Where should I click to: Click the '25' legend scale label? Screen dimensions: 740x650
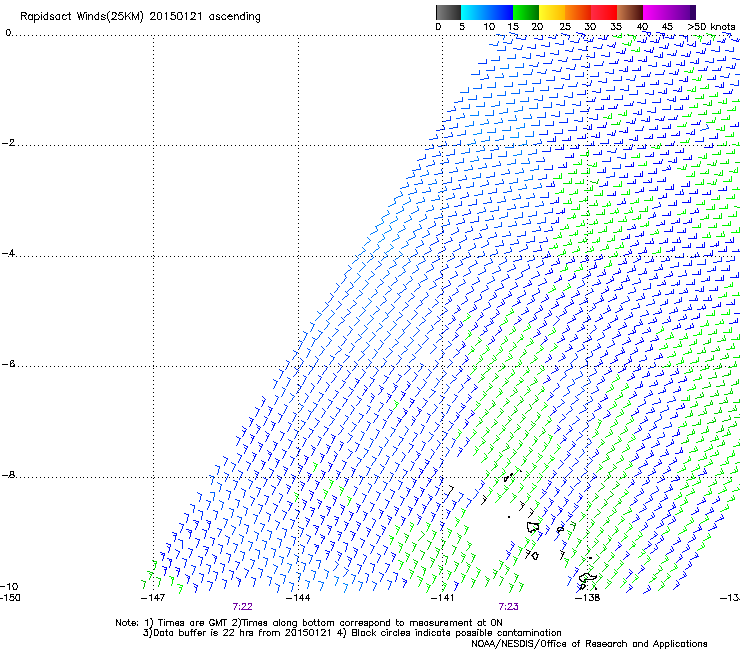[565, 27]
